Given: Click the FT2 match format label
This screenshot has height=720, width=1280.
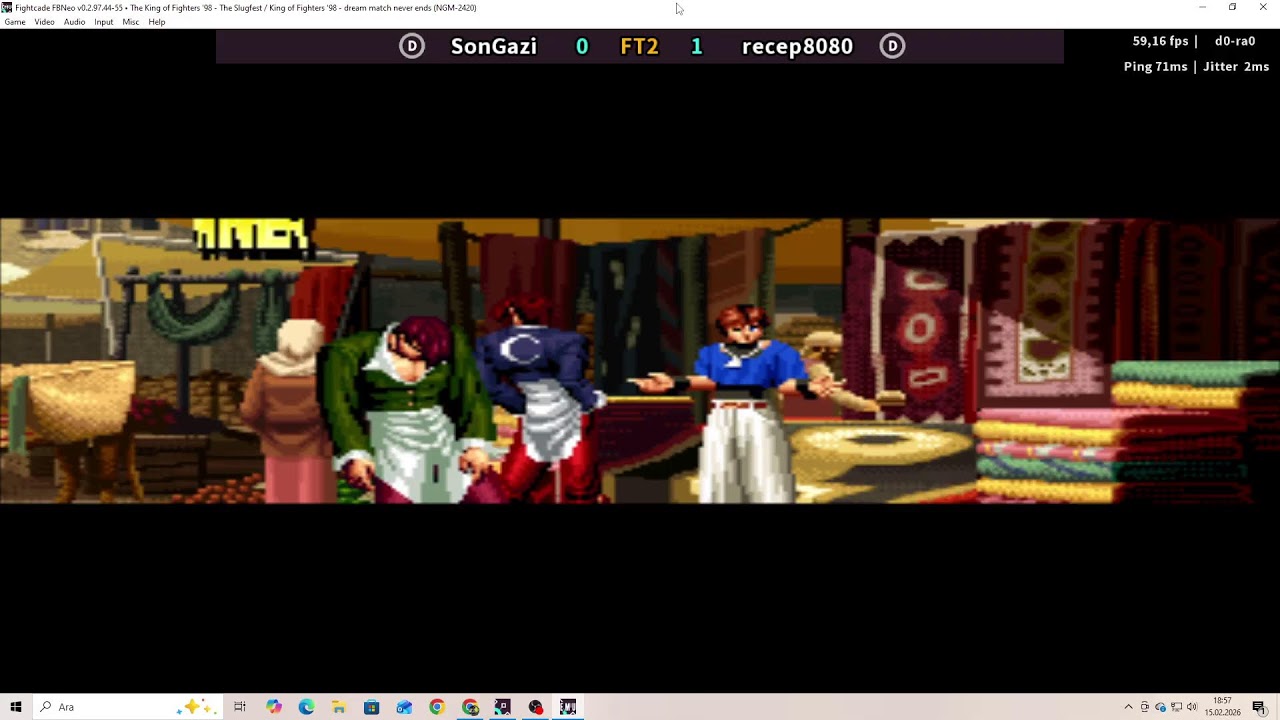Looking at the screenshot, I should [x=639, y=46].
